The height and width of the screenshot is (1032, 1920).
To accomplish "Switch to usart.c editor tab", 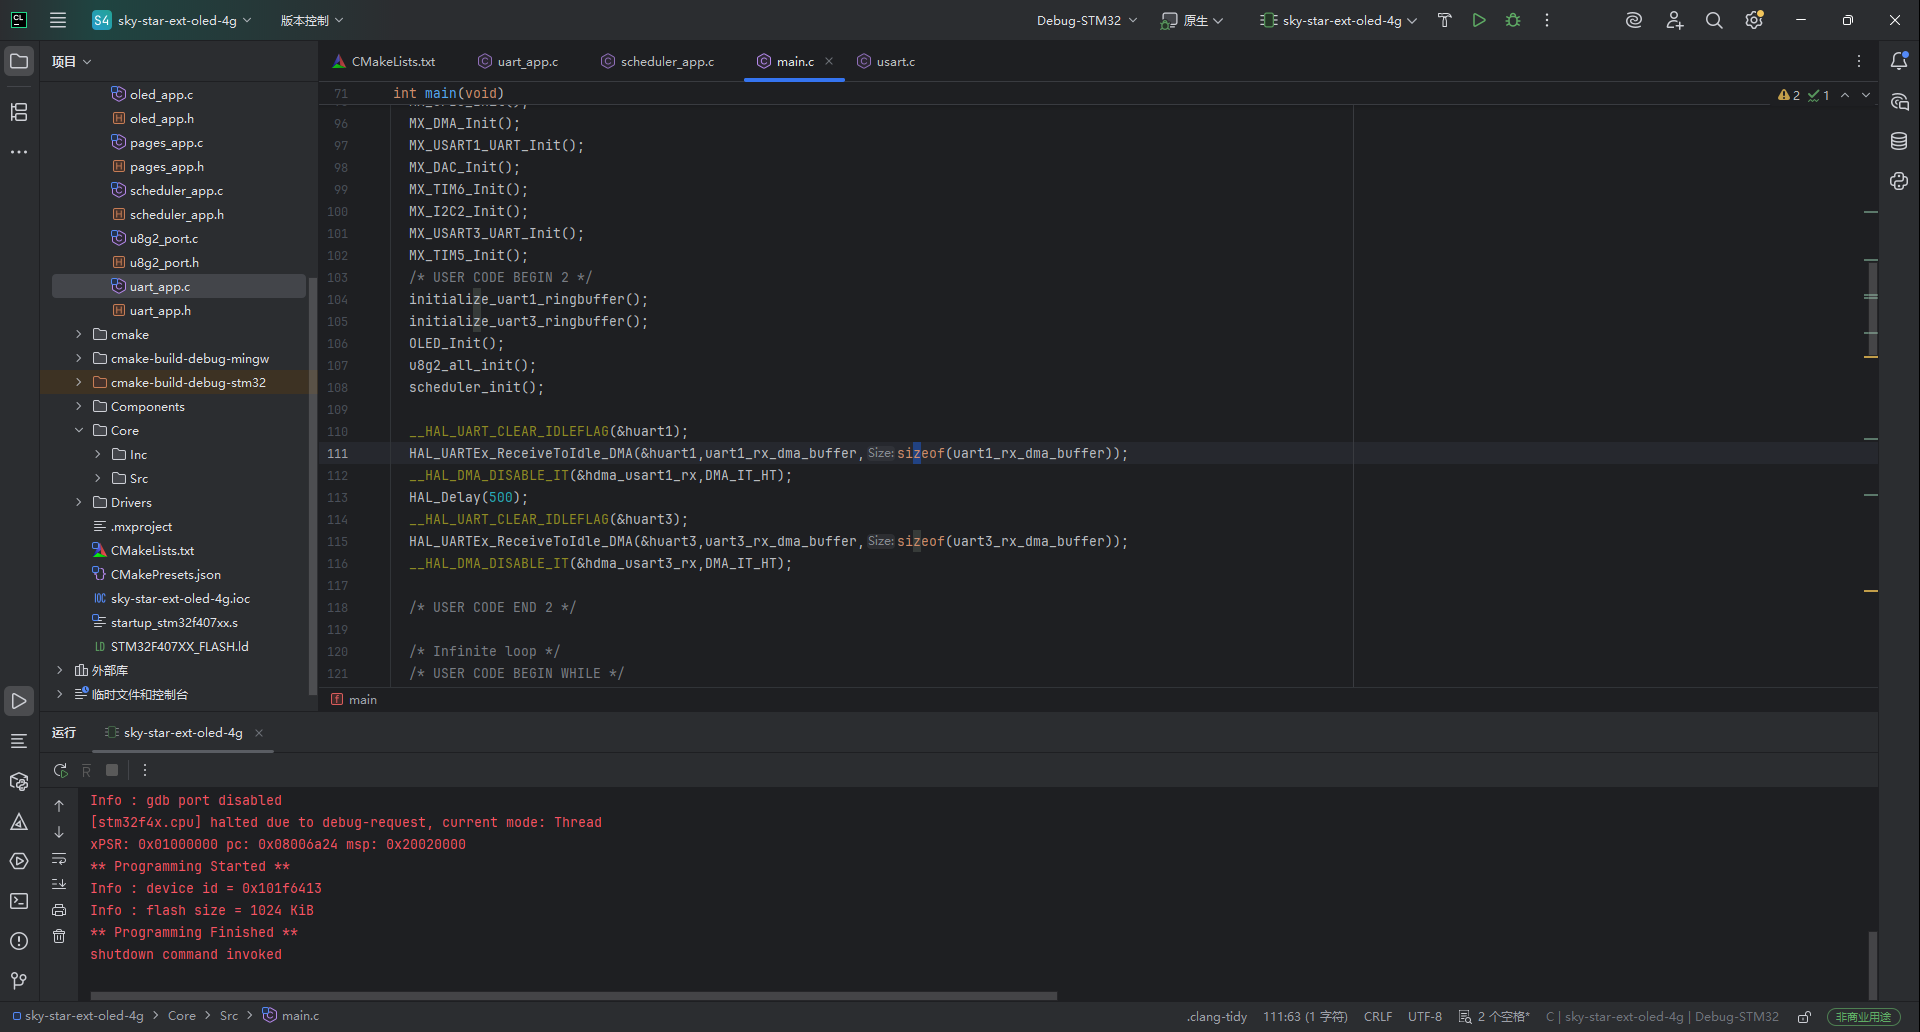I will 886,62.
